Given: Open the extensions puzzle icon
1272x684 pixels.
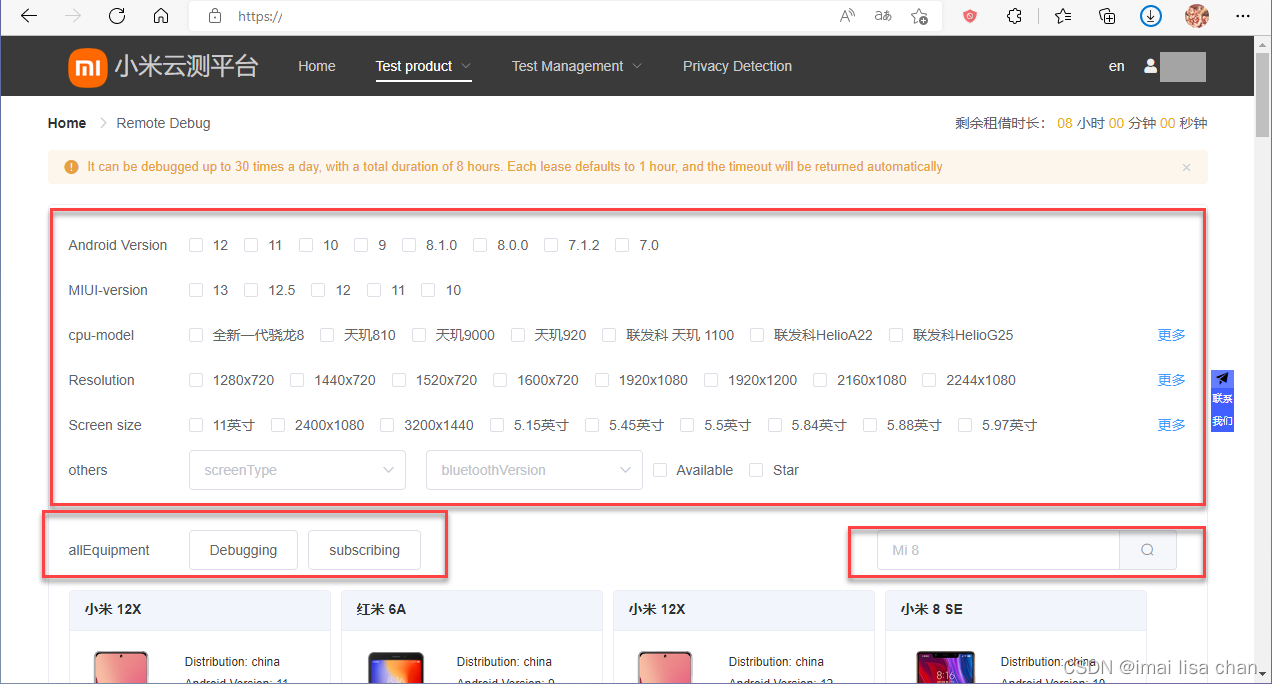Looking at the screenshot, I should point(1014,16).
